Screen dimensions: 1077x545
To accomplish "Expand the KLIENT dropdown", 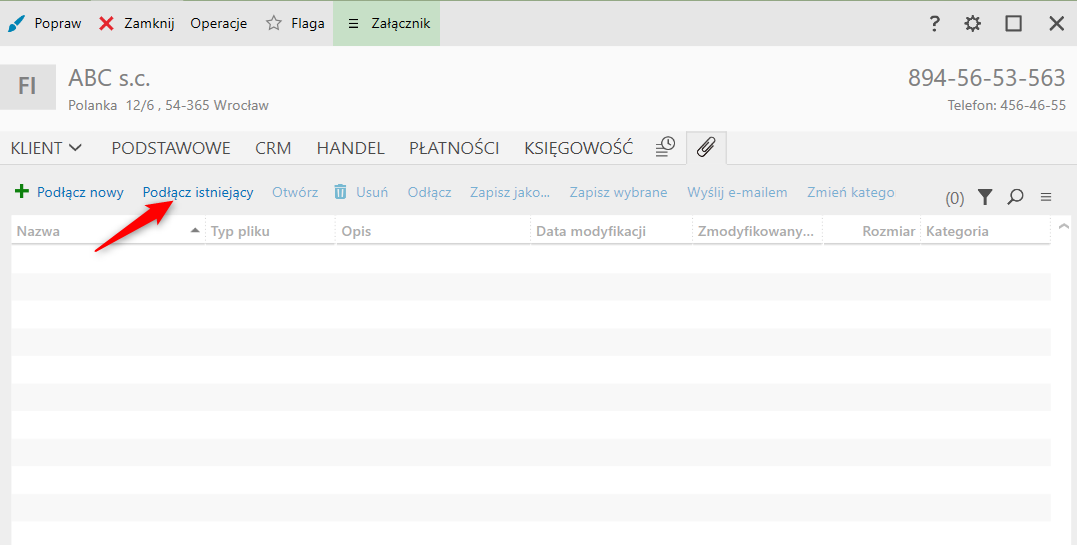I will tap(46, 148).
